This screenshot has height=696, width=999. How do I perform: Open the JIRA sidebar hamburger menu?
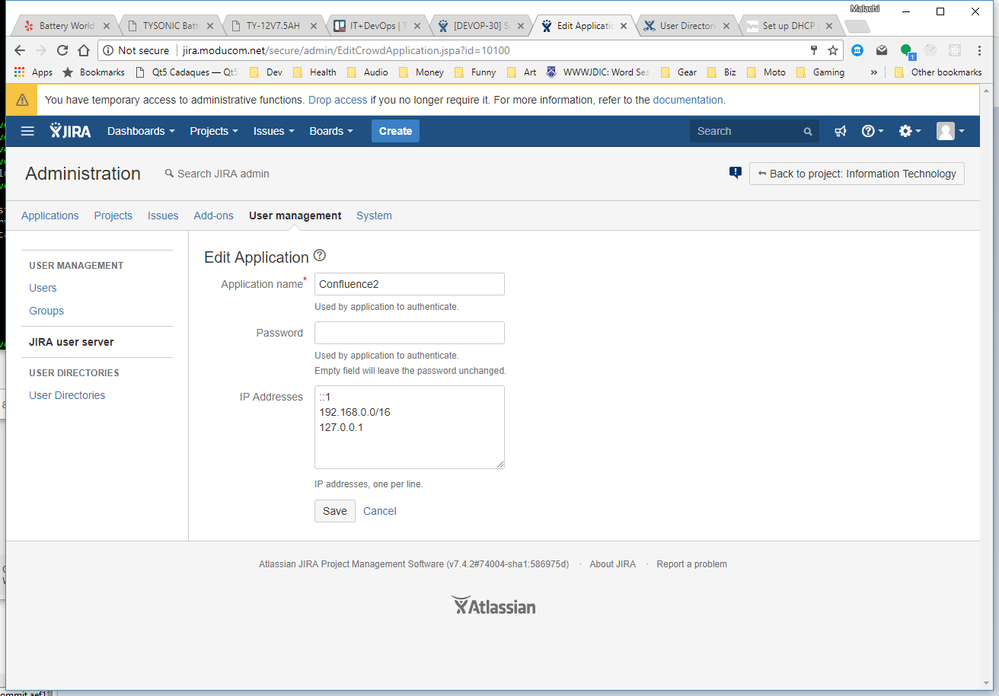coord(27,131)
